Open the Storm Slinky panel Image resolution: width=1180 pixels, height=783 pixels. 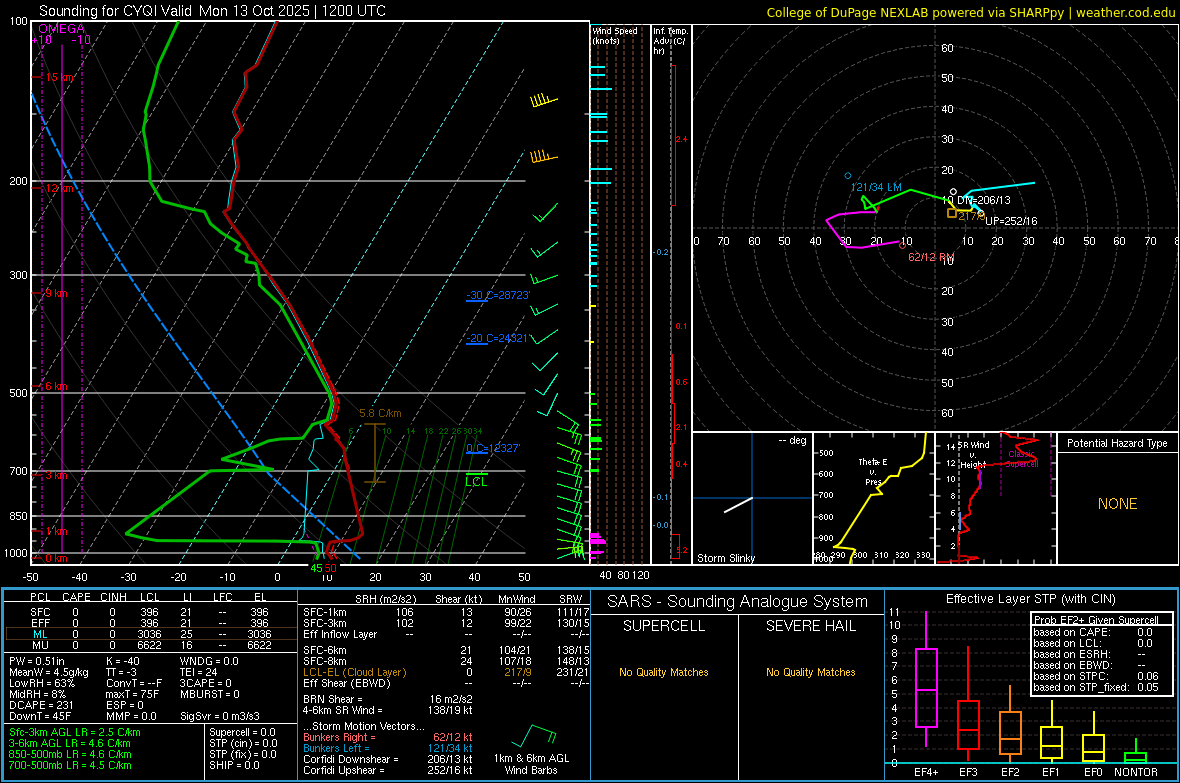coord(752,498)
